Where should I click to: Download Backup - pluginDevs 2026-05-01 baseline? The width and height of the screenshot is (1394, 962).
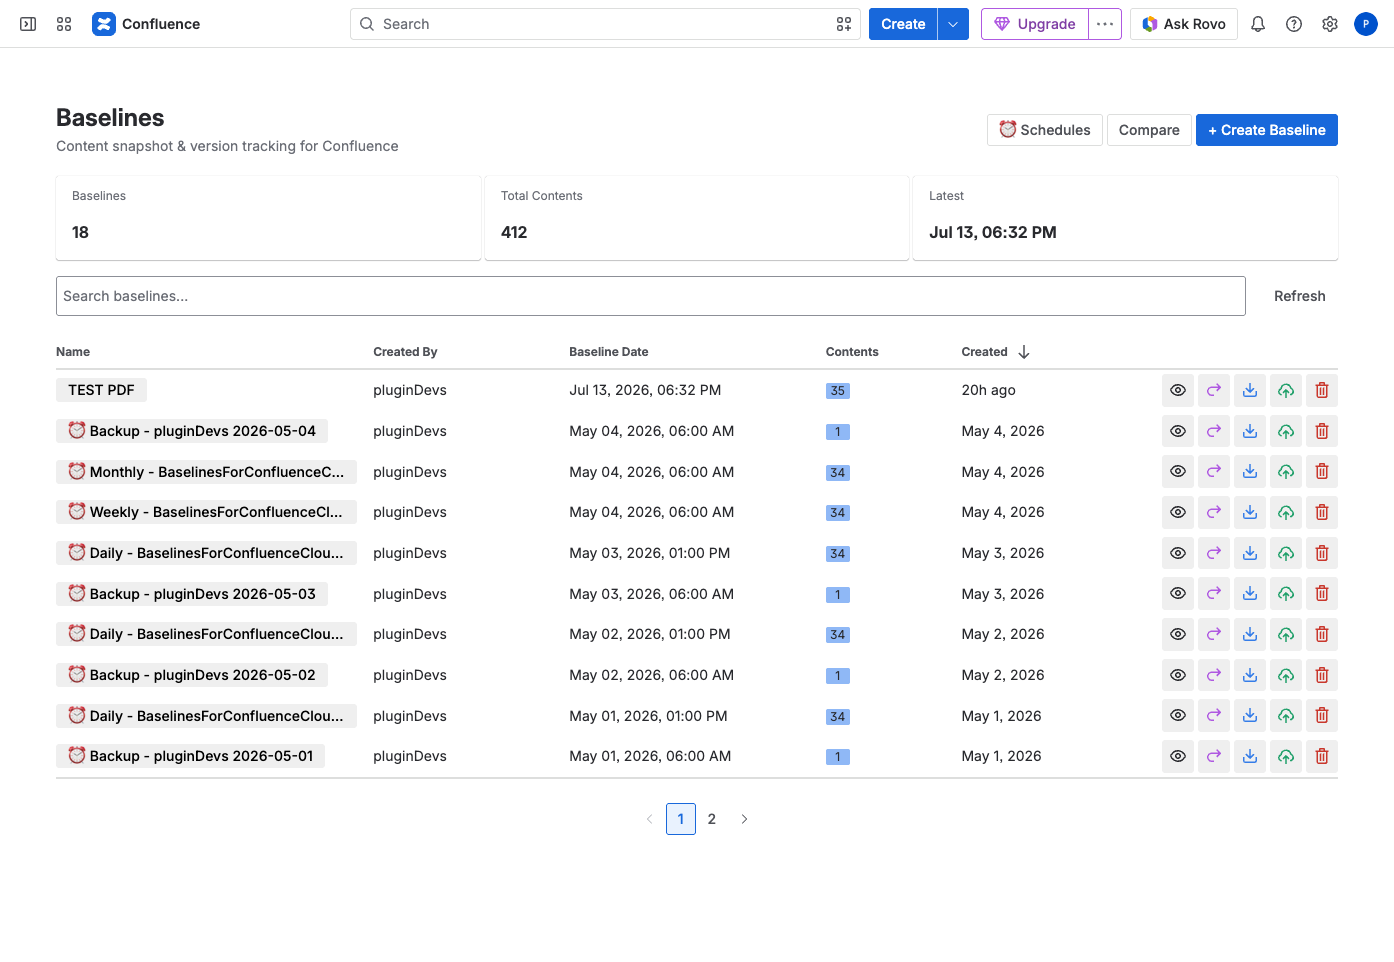1250,756
